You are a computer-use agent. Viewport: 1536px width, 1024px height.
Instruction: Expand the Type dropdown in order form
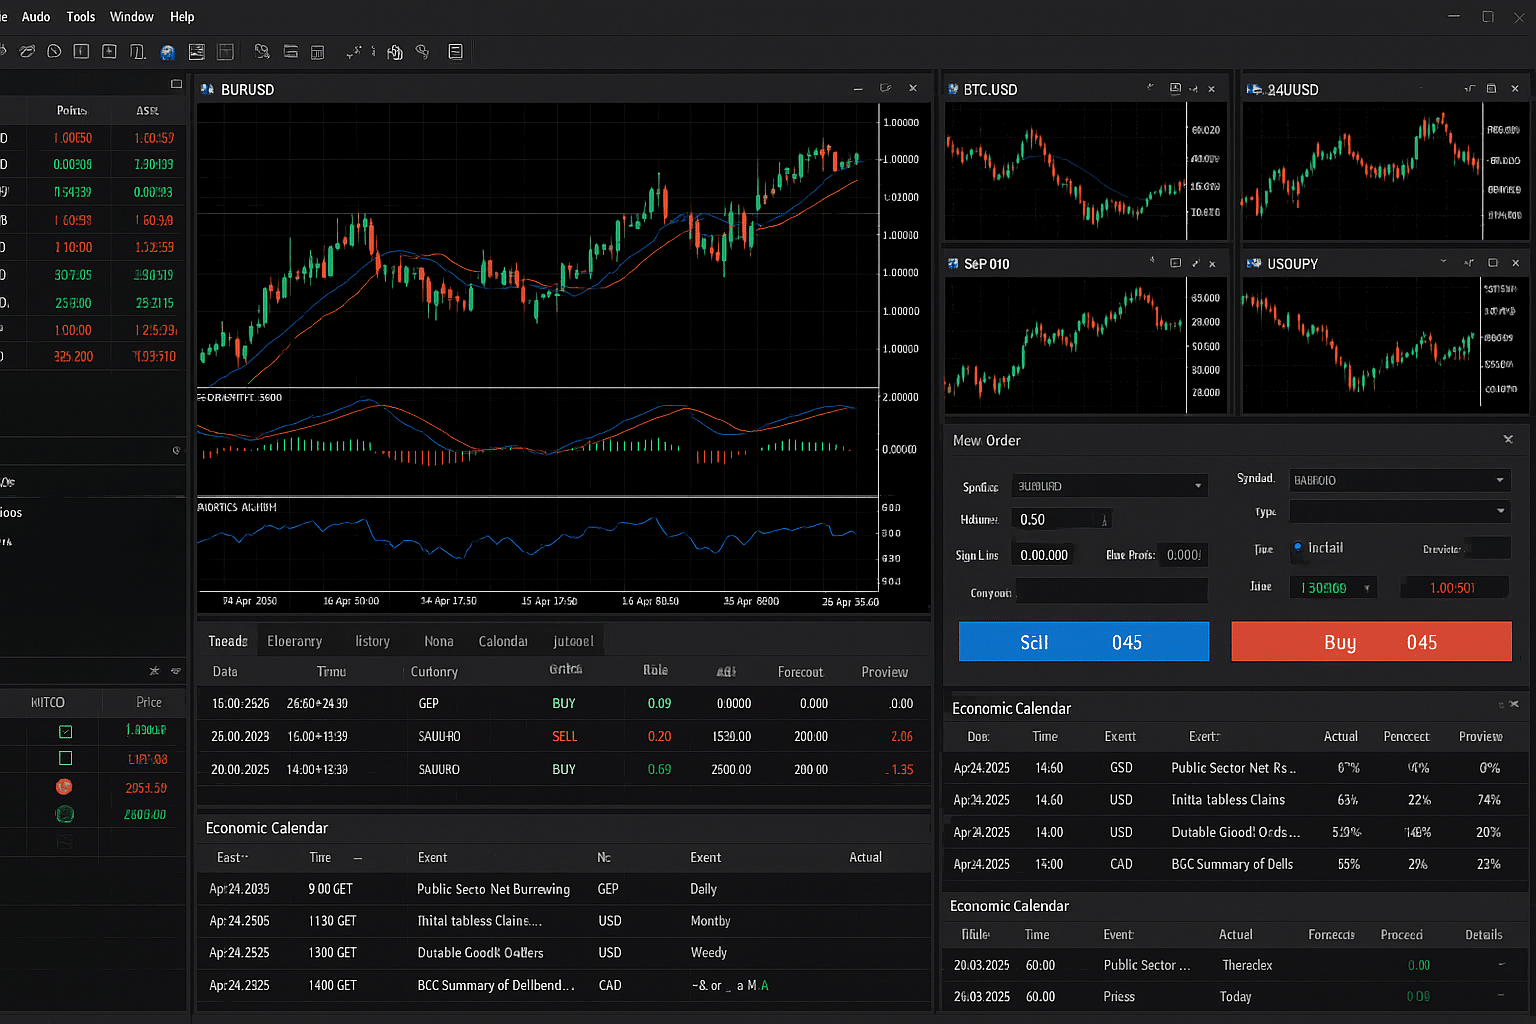point(1500,511)
